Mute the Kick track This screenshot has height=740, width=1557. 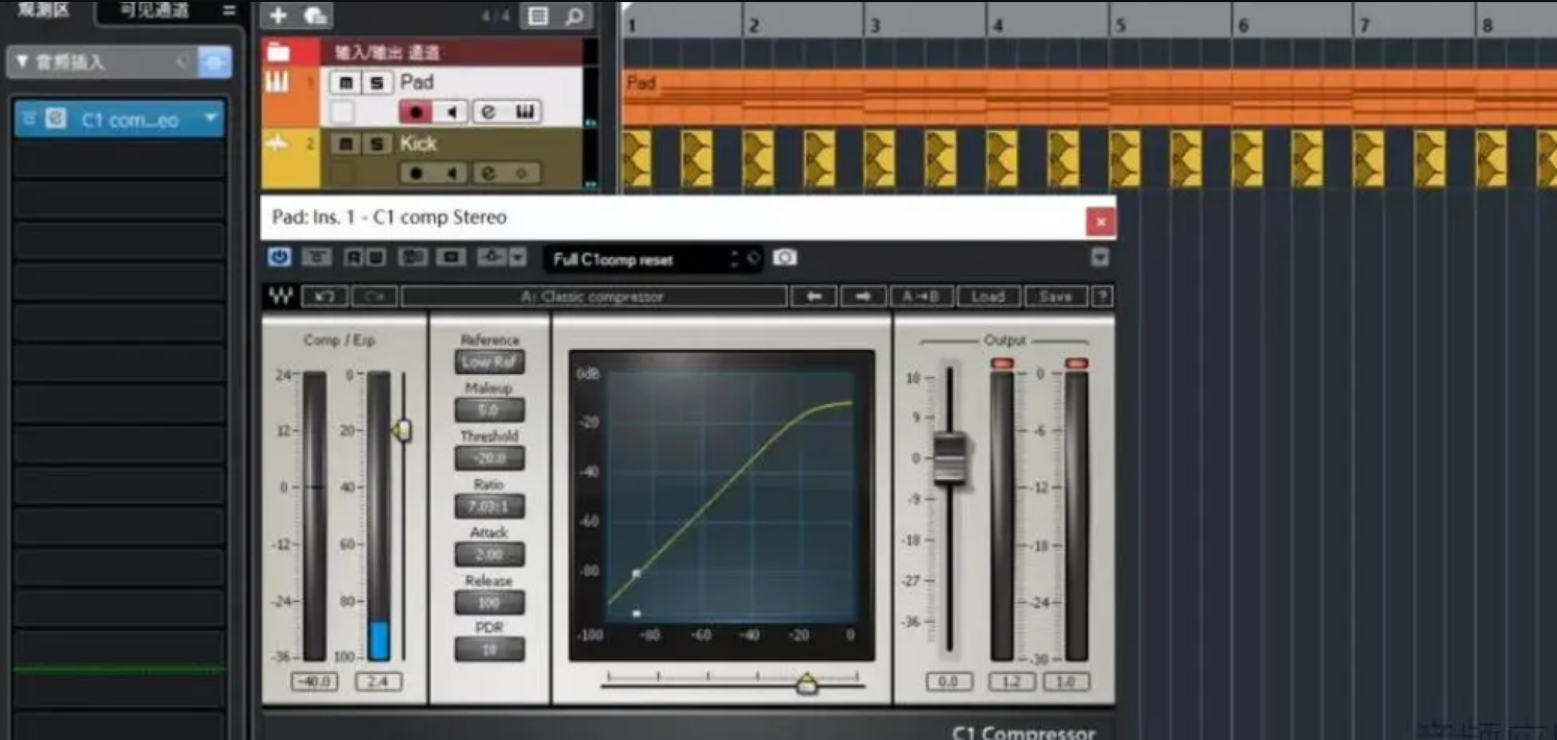[345, 144]
